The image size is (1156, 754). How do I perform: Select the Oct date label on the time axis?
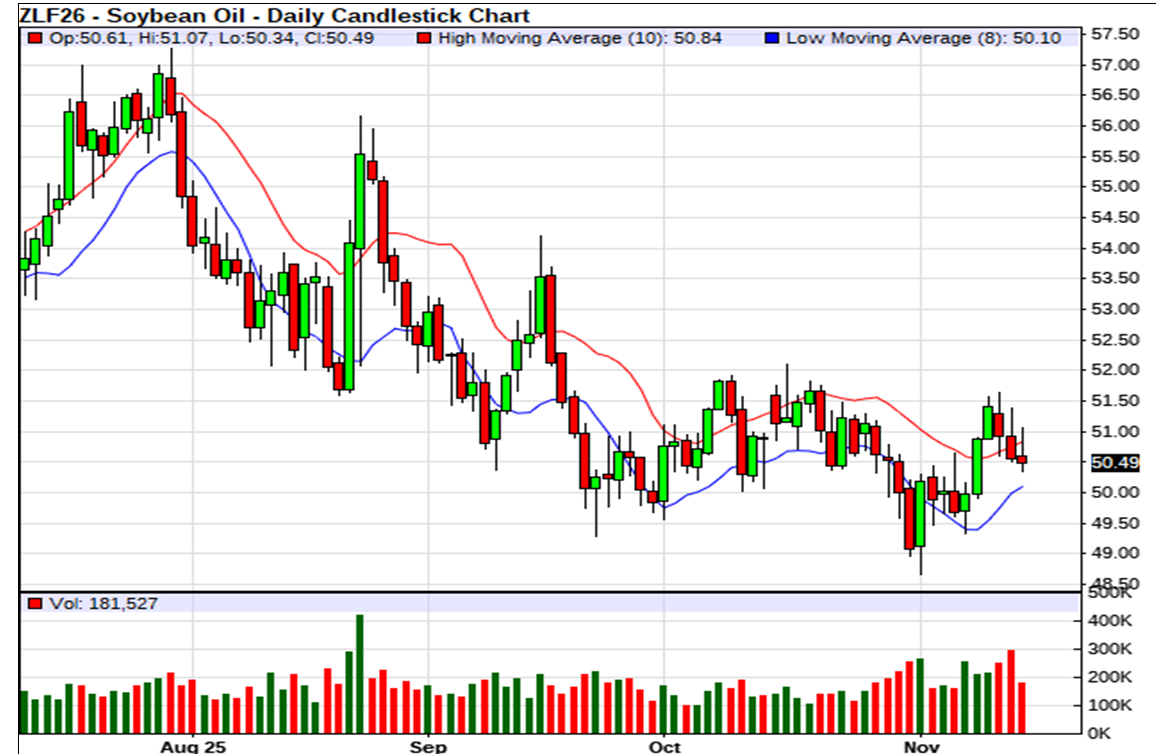coord(664,746)
